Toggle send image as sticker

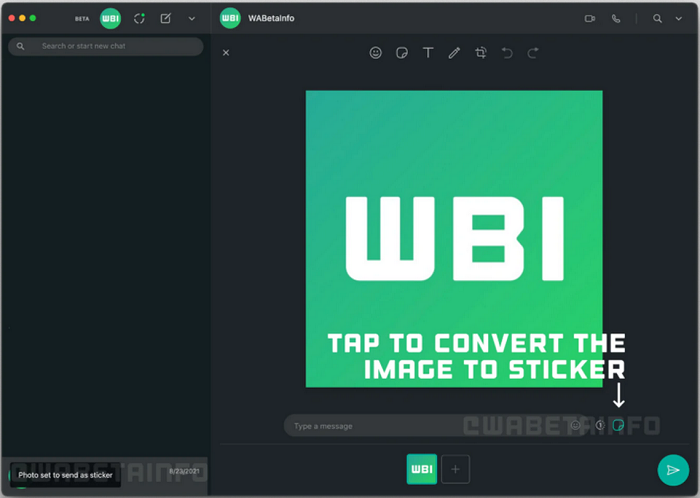pos(619,425)
